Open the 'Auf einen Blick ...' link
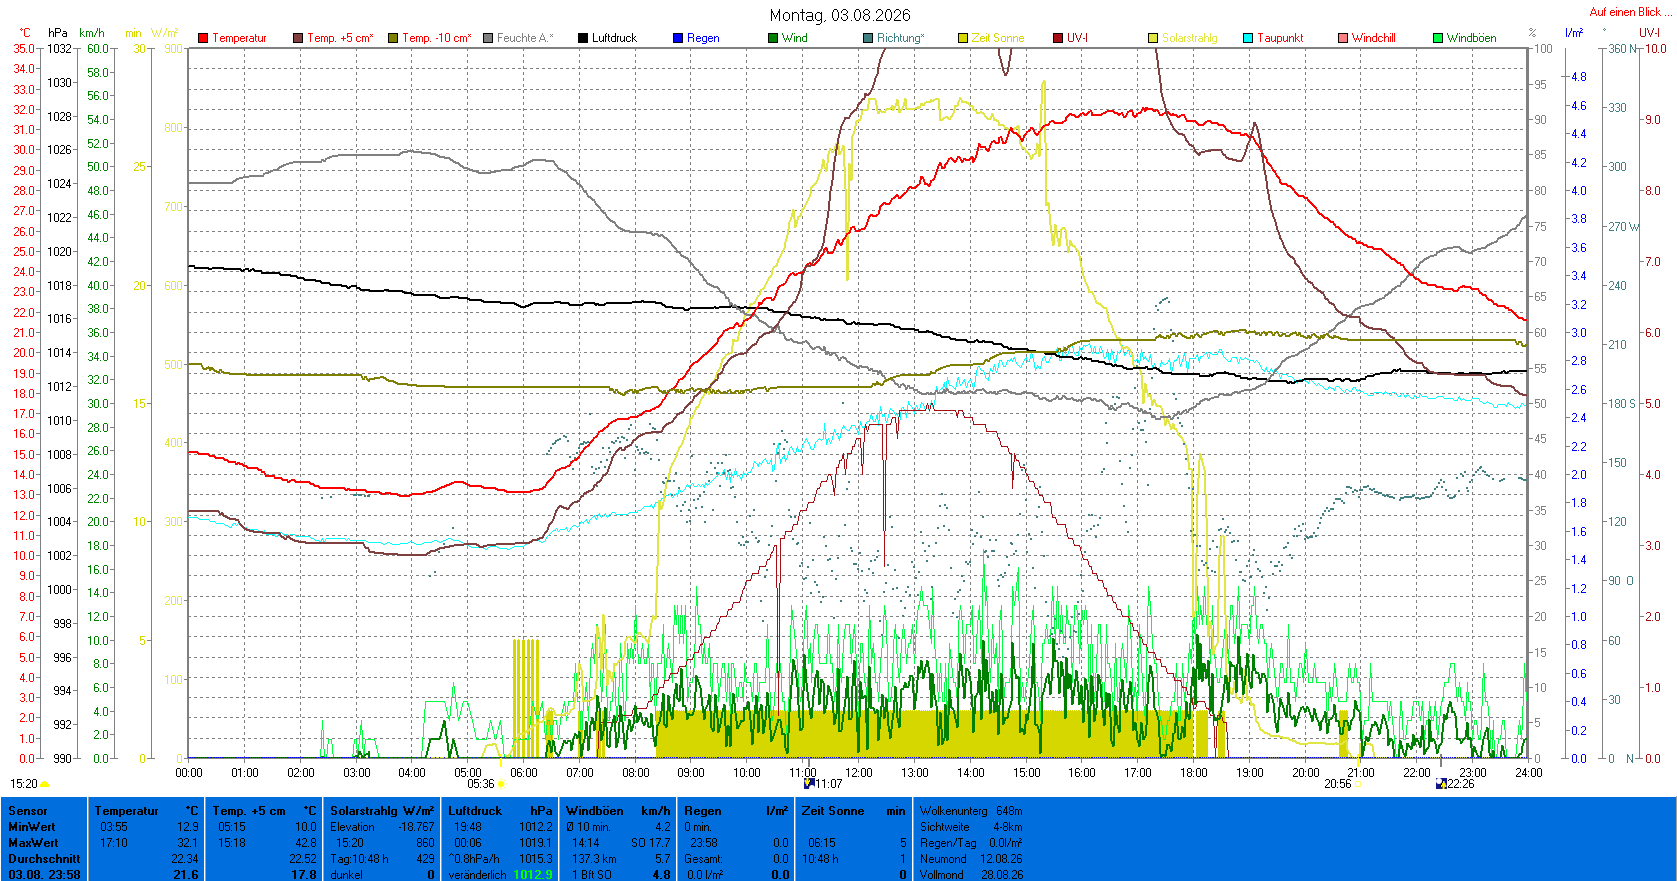This screenshot has height=881, width=1677. point(1629,12)
